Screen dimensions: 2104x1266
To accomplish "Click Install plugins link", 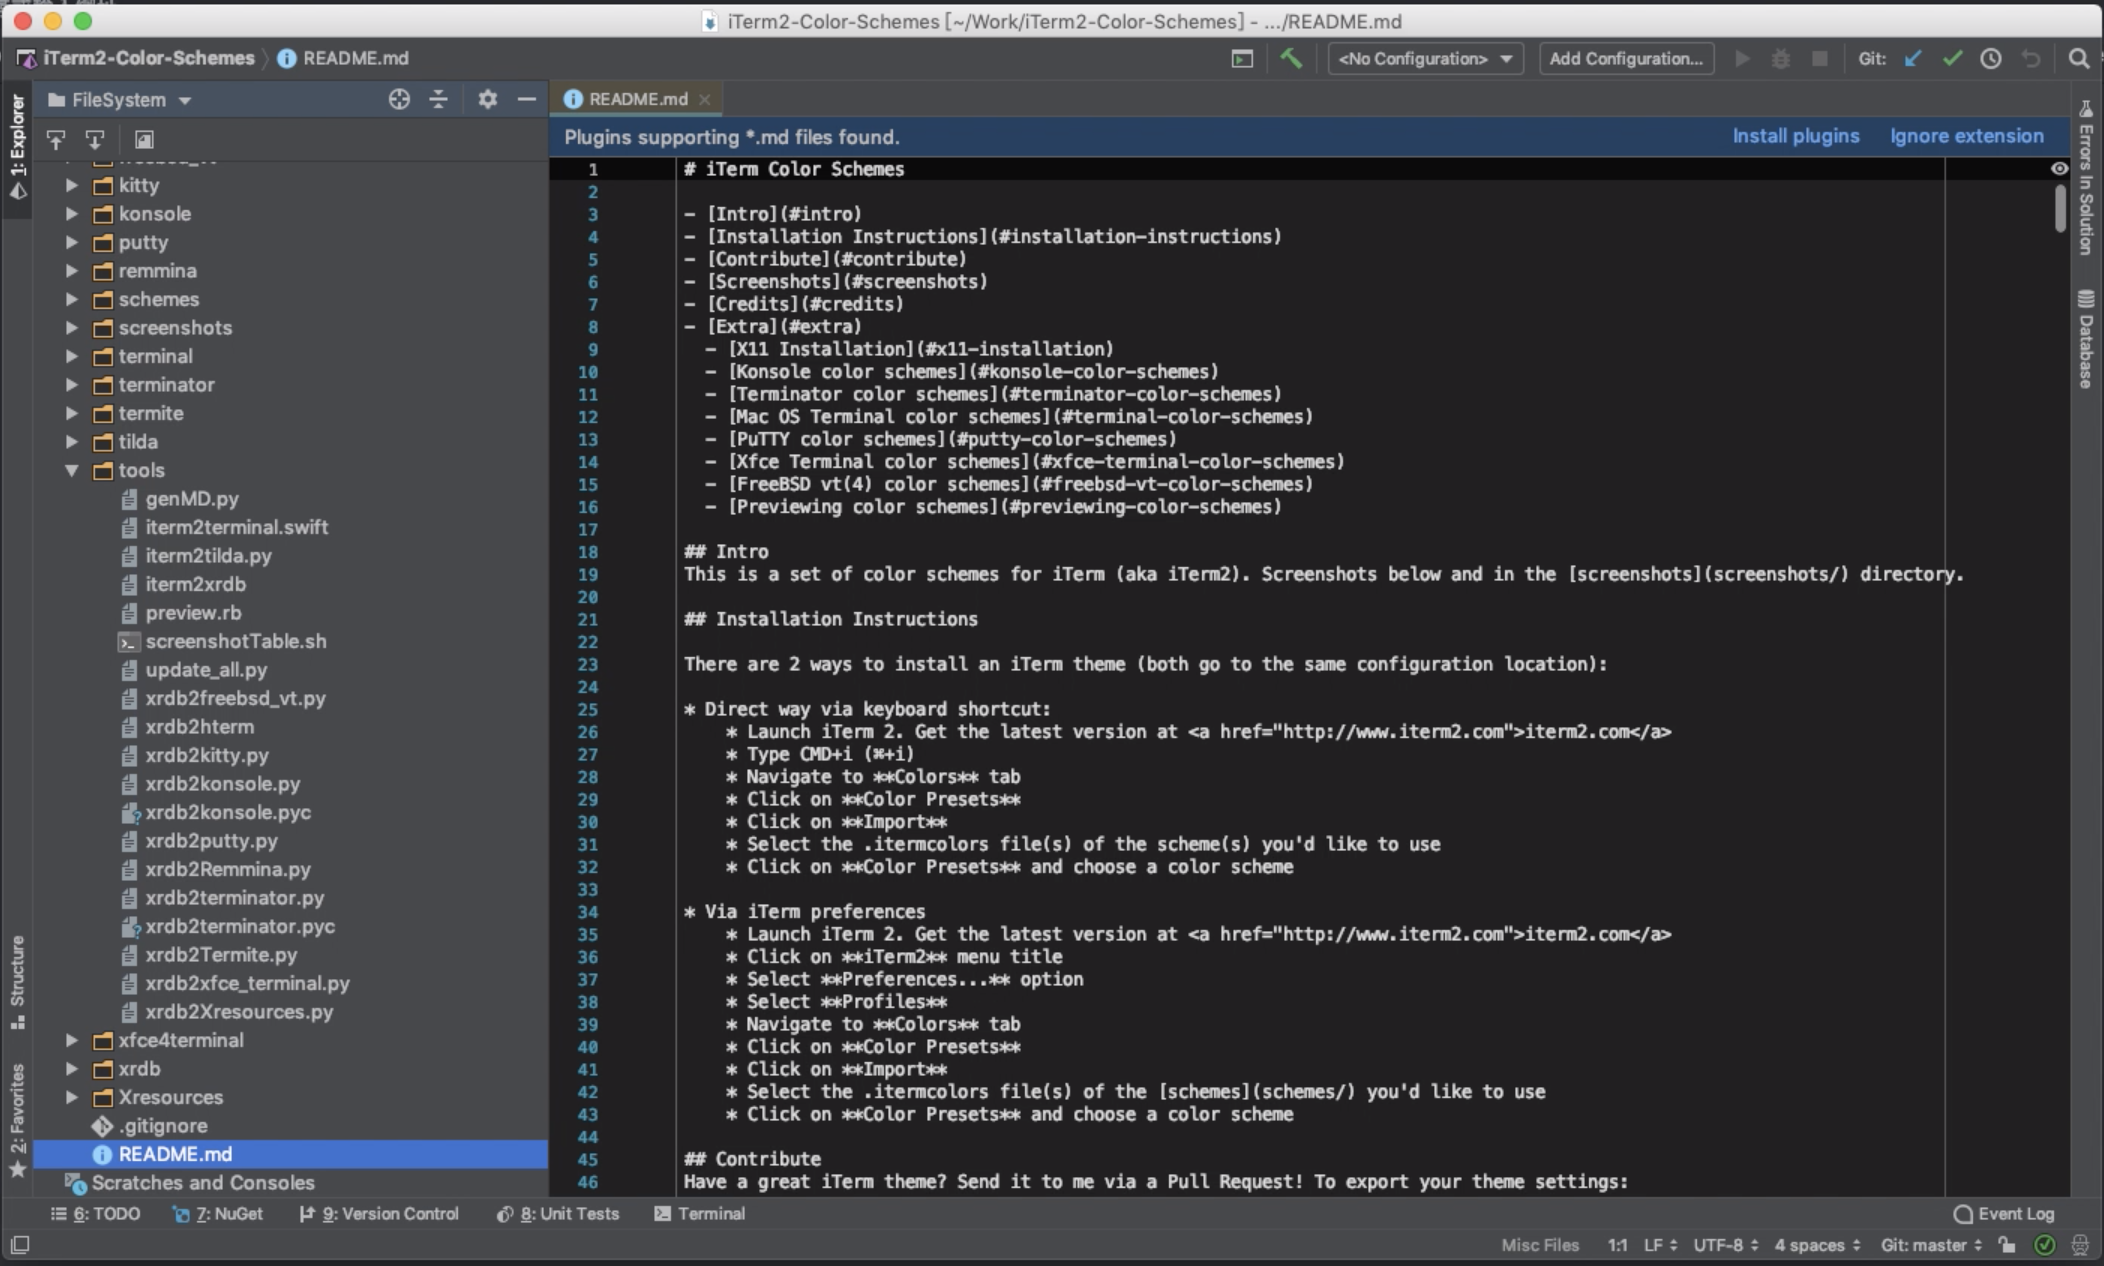I will point(1796,136).
